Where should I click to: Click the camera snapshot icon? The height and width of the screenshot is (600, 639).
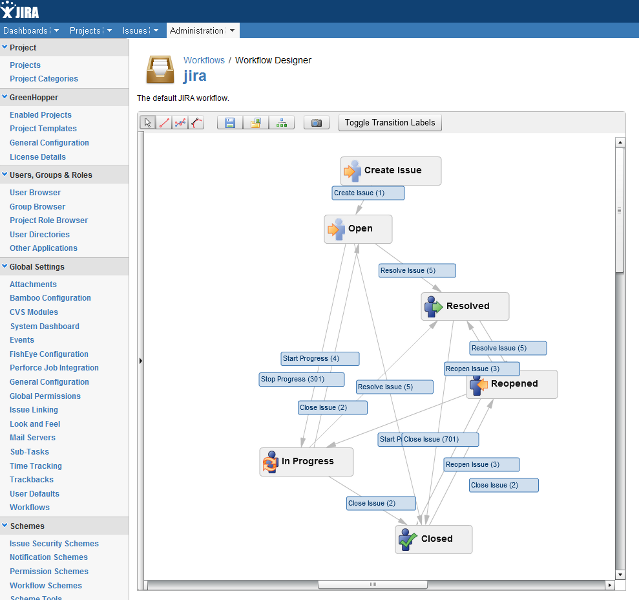click(x=316, y=123)
